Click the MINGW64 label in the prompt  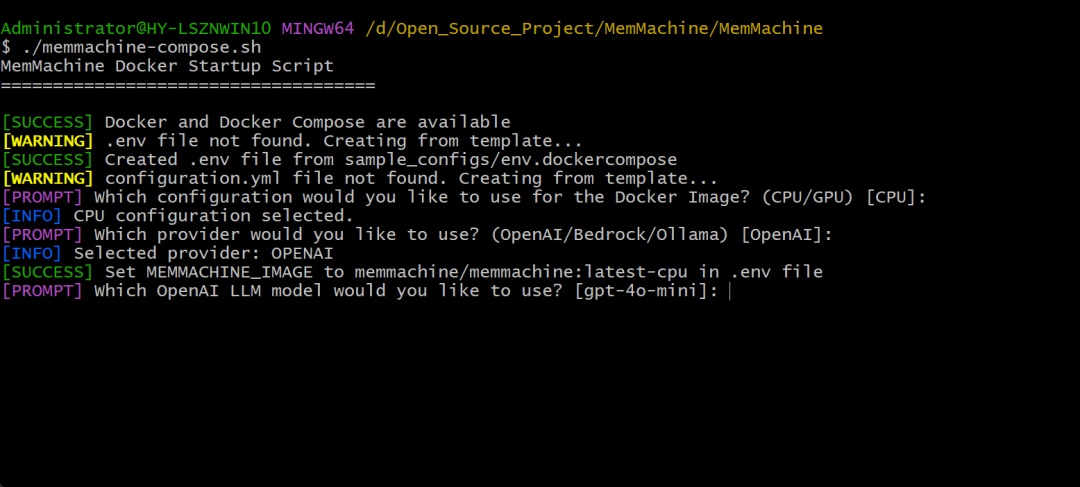pos(318,29)
